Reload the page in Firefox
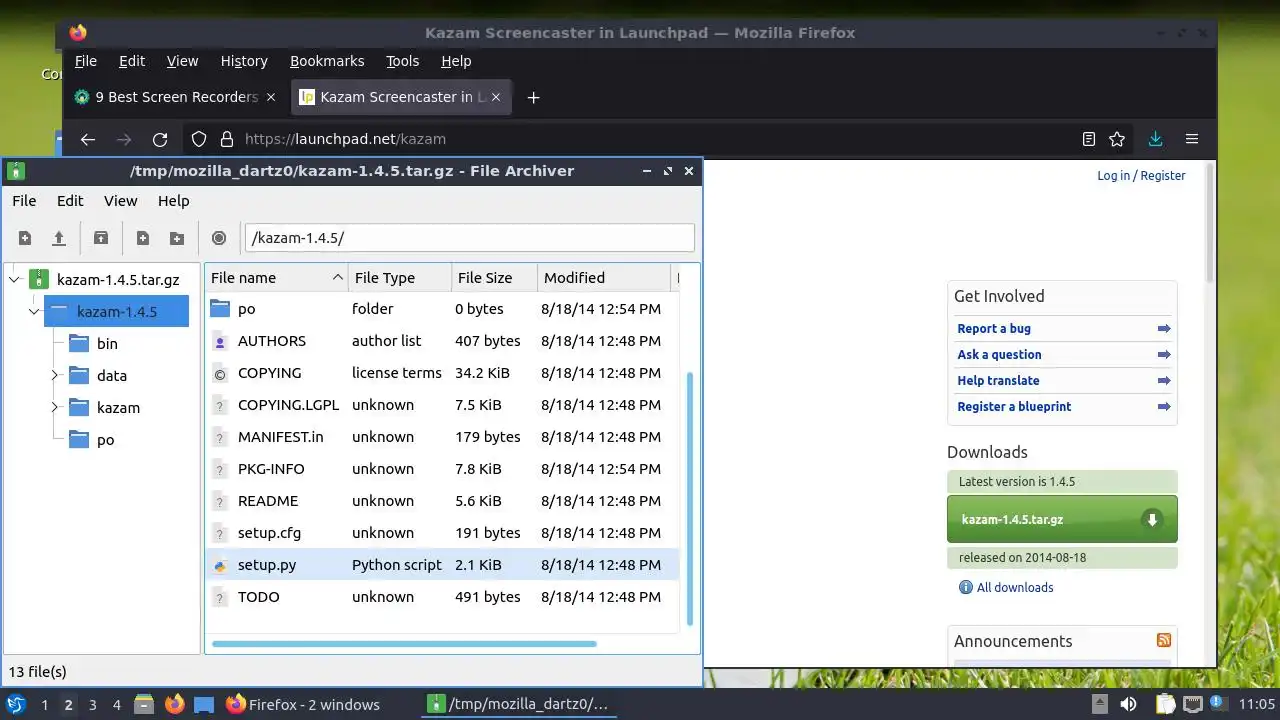Viewport: 1280px width, 720px height. click(x=160, y=139)
